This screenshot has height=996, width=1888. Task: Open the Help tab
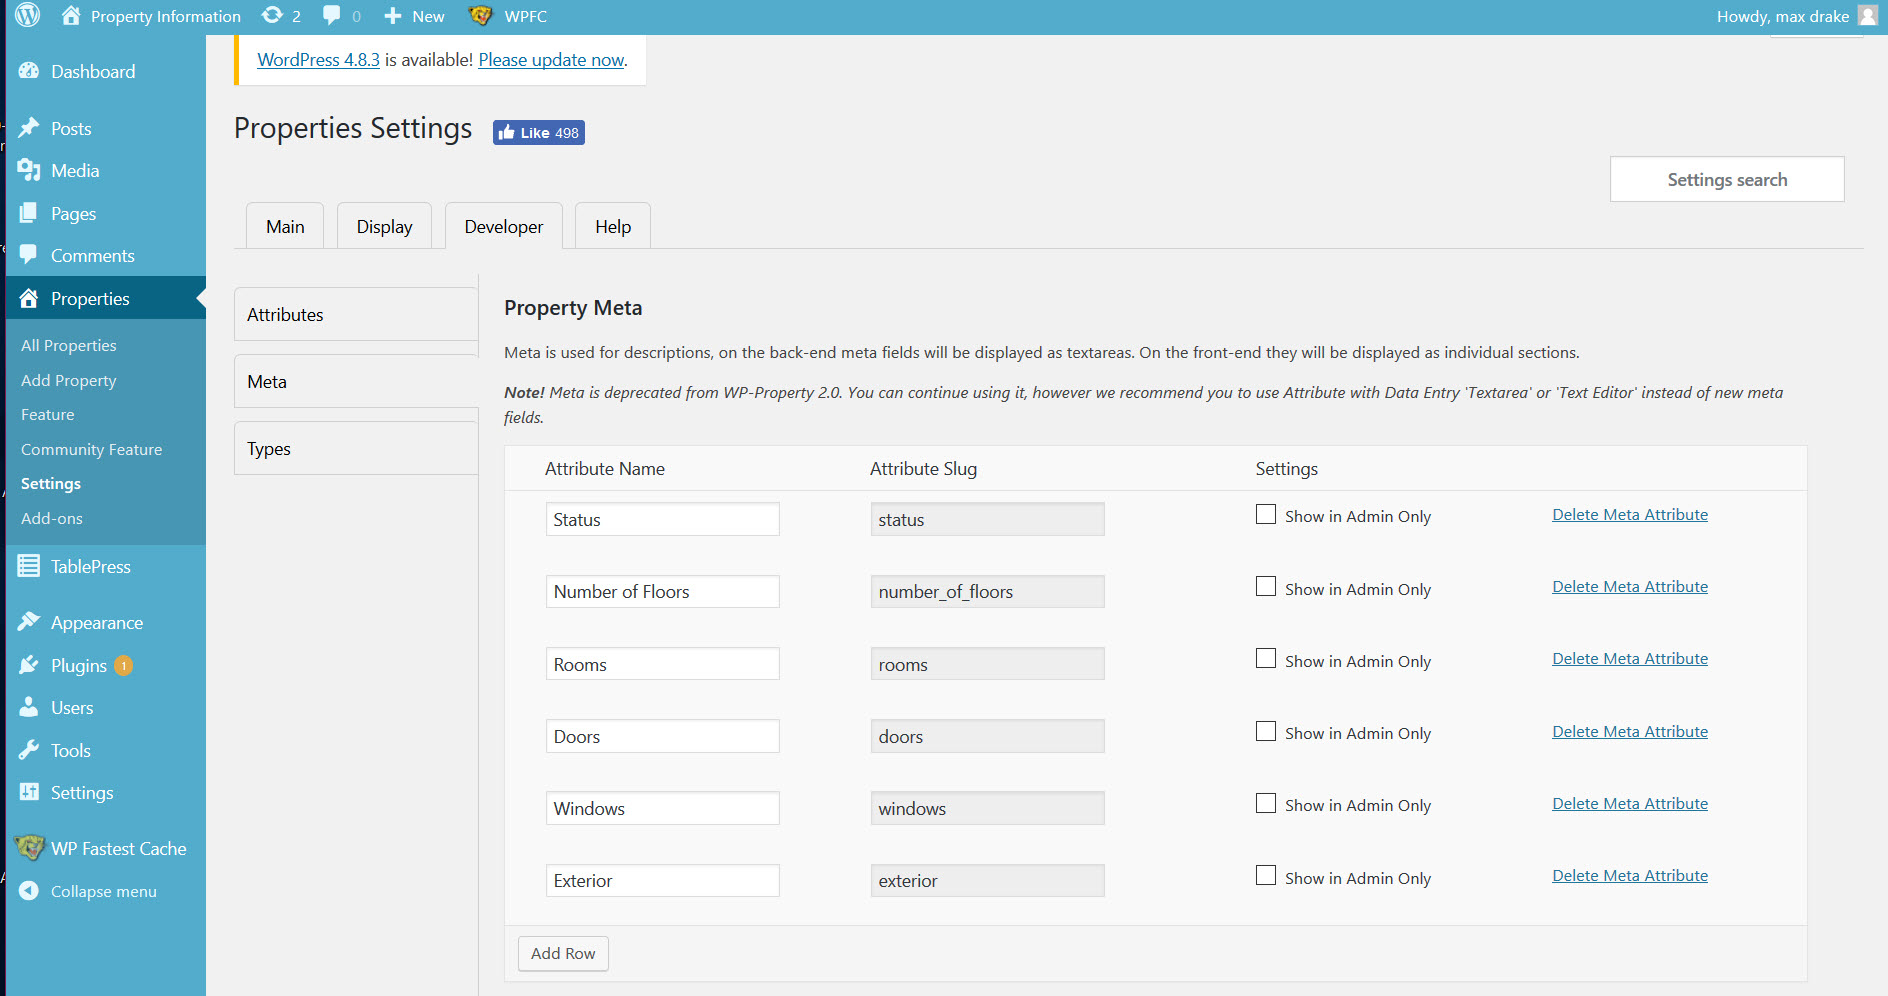coord(612,227)
